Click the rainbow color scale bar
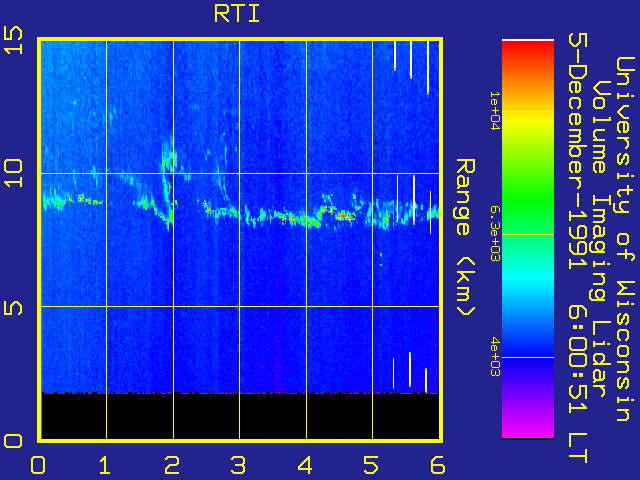 tap(528, 239)
